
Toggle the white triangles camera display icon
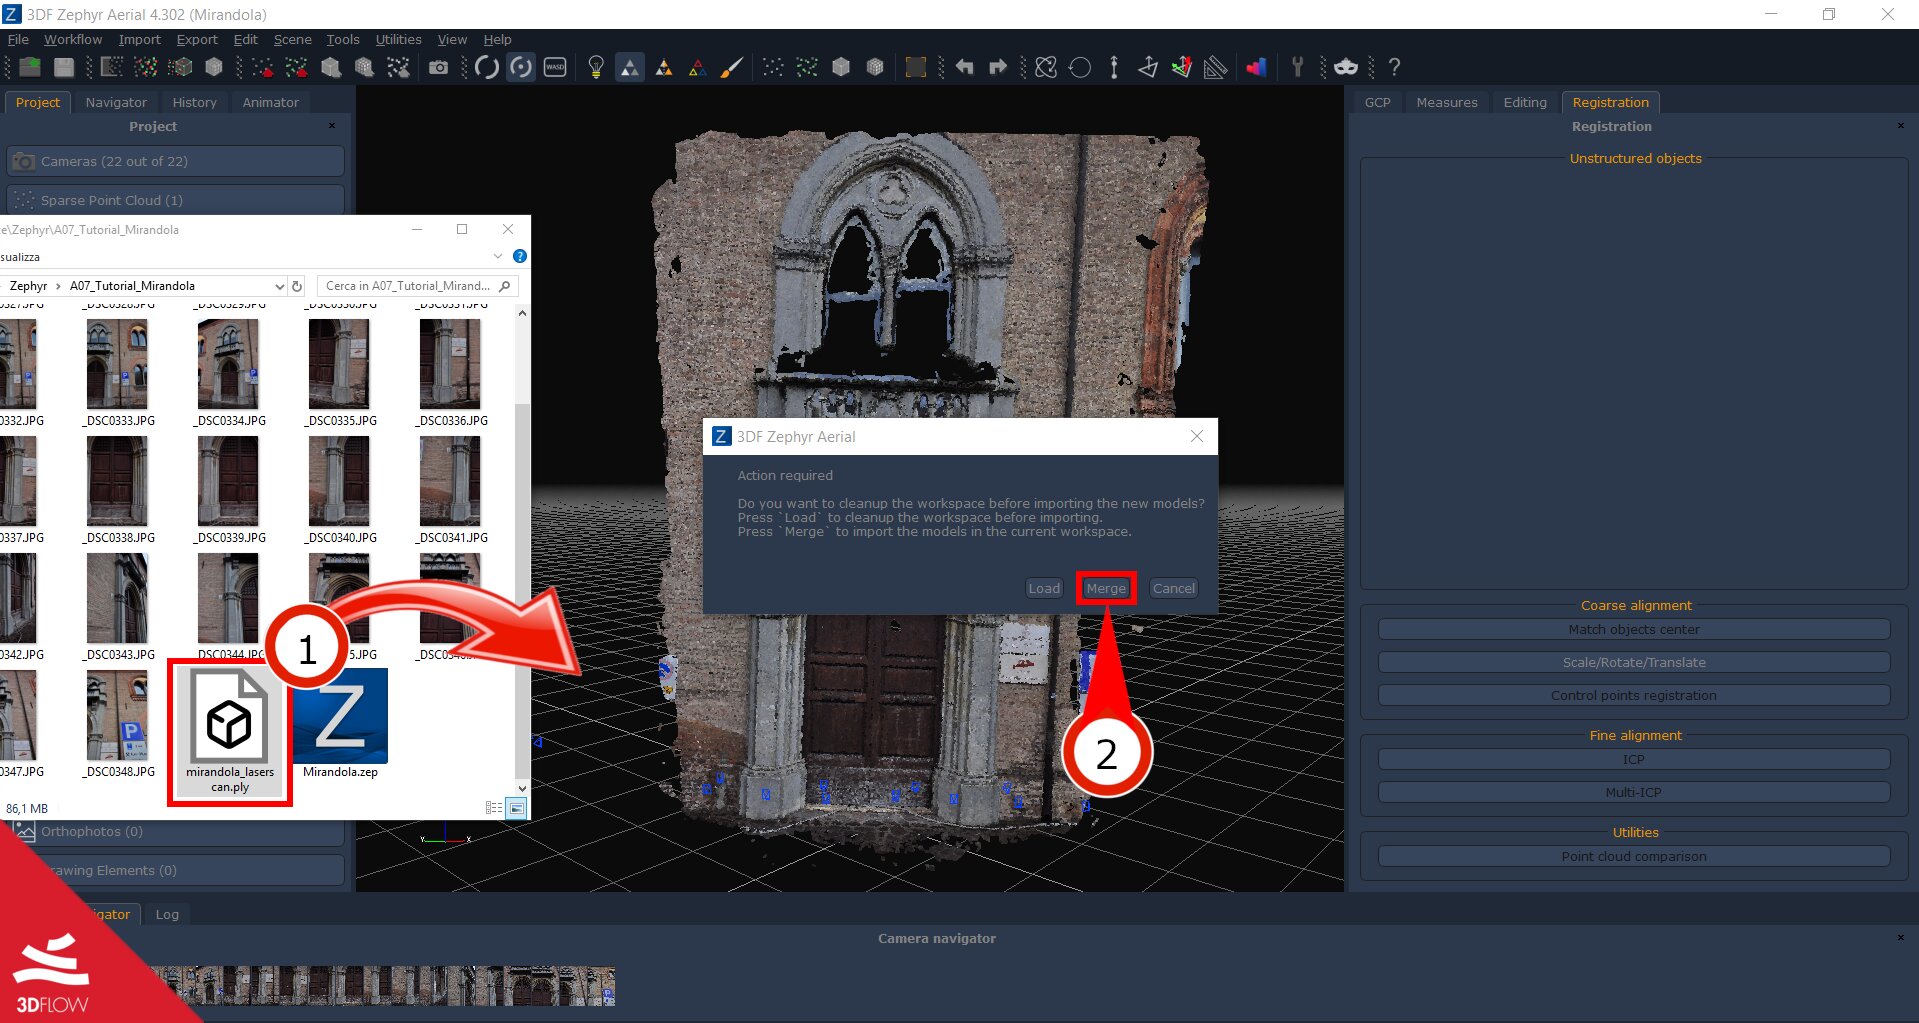click(x=630, y=67)
